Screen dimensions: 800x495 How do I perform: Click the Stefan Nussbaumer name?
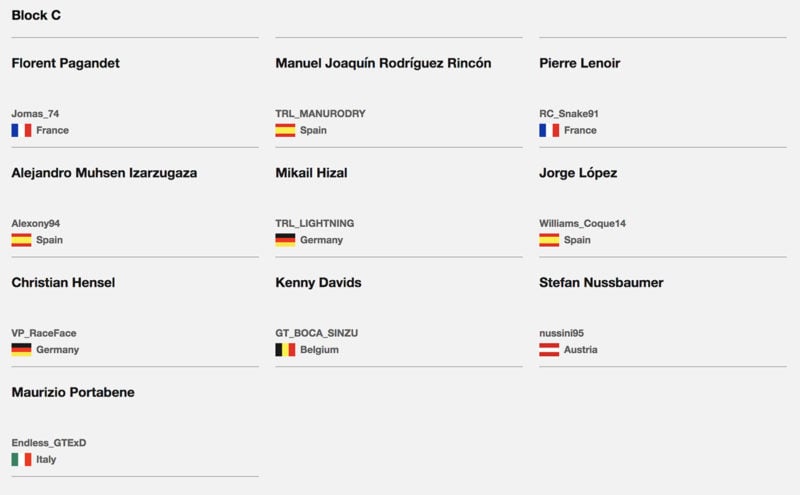601,283
